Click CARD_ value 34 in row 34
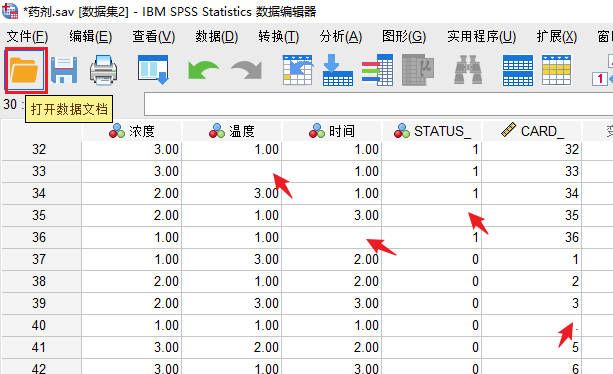613x374 pixels. click(572, 193)
